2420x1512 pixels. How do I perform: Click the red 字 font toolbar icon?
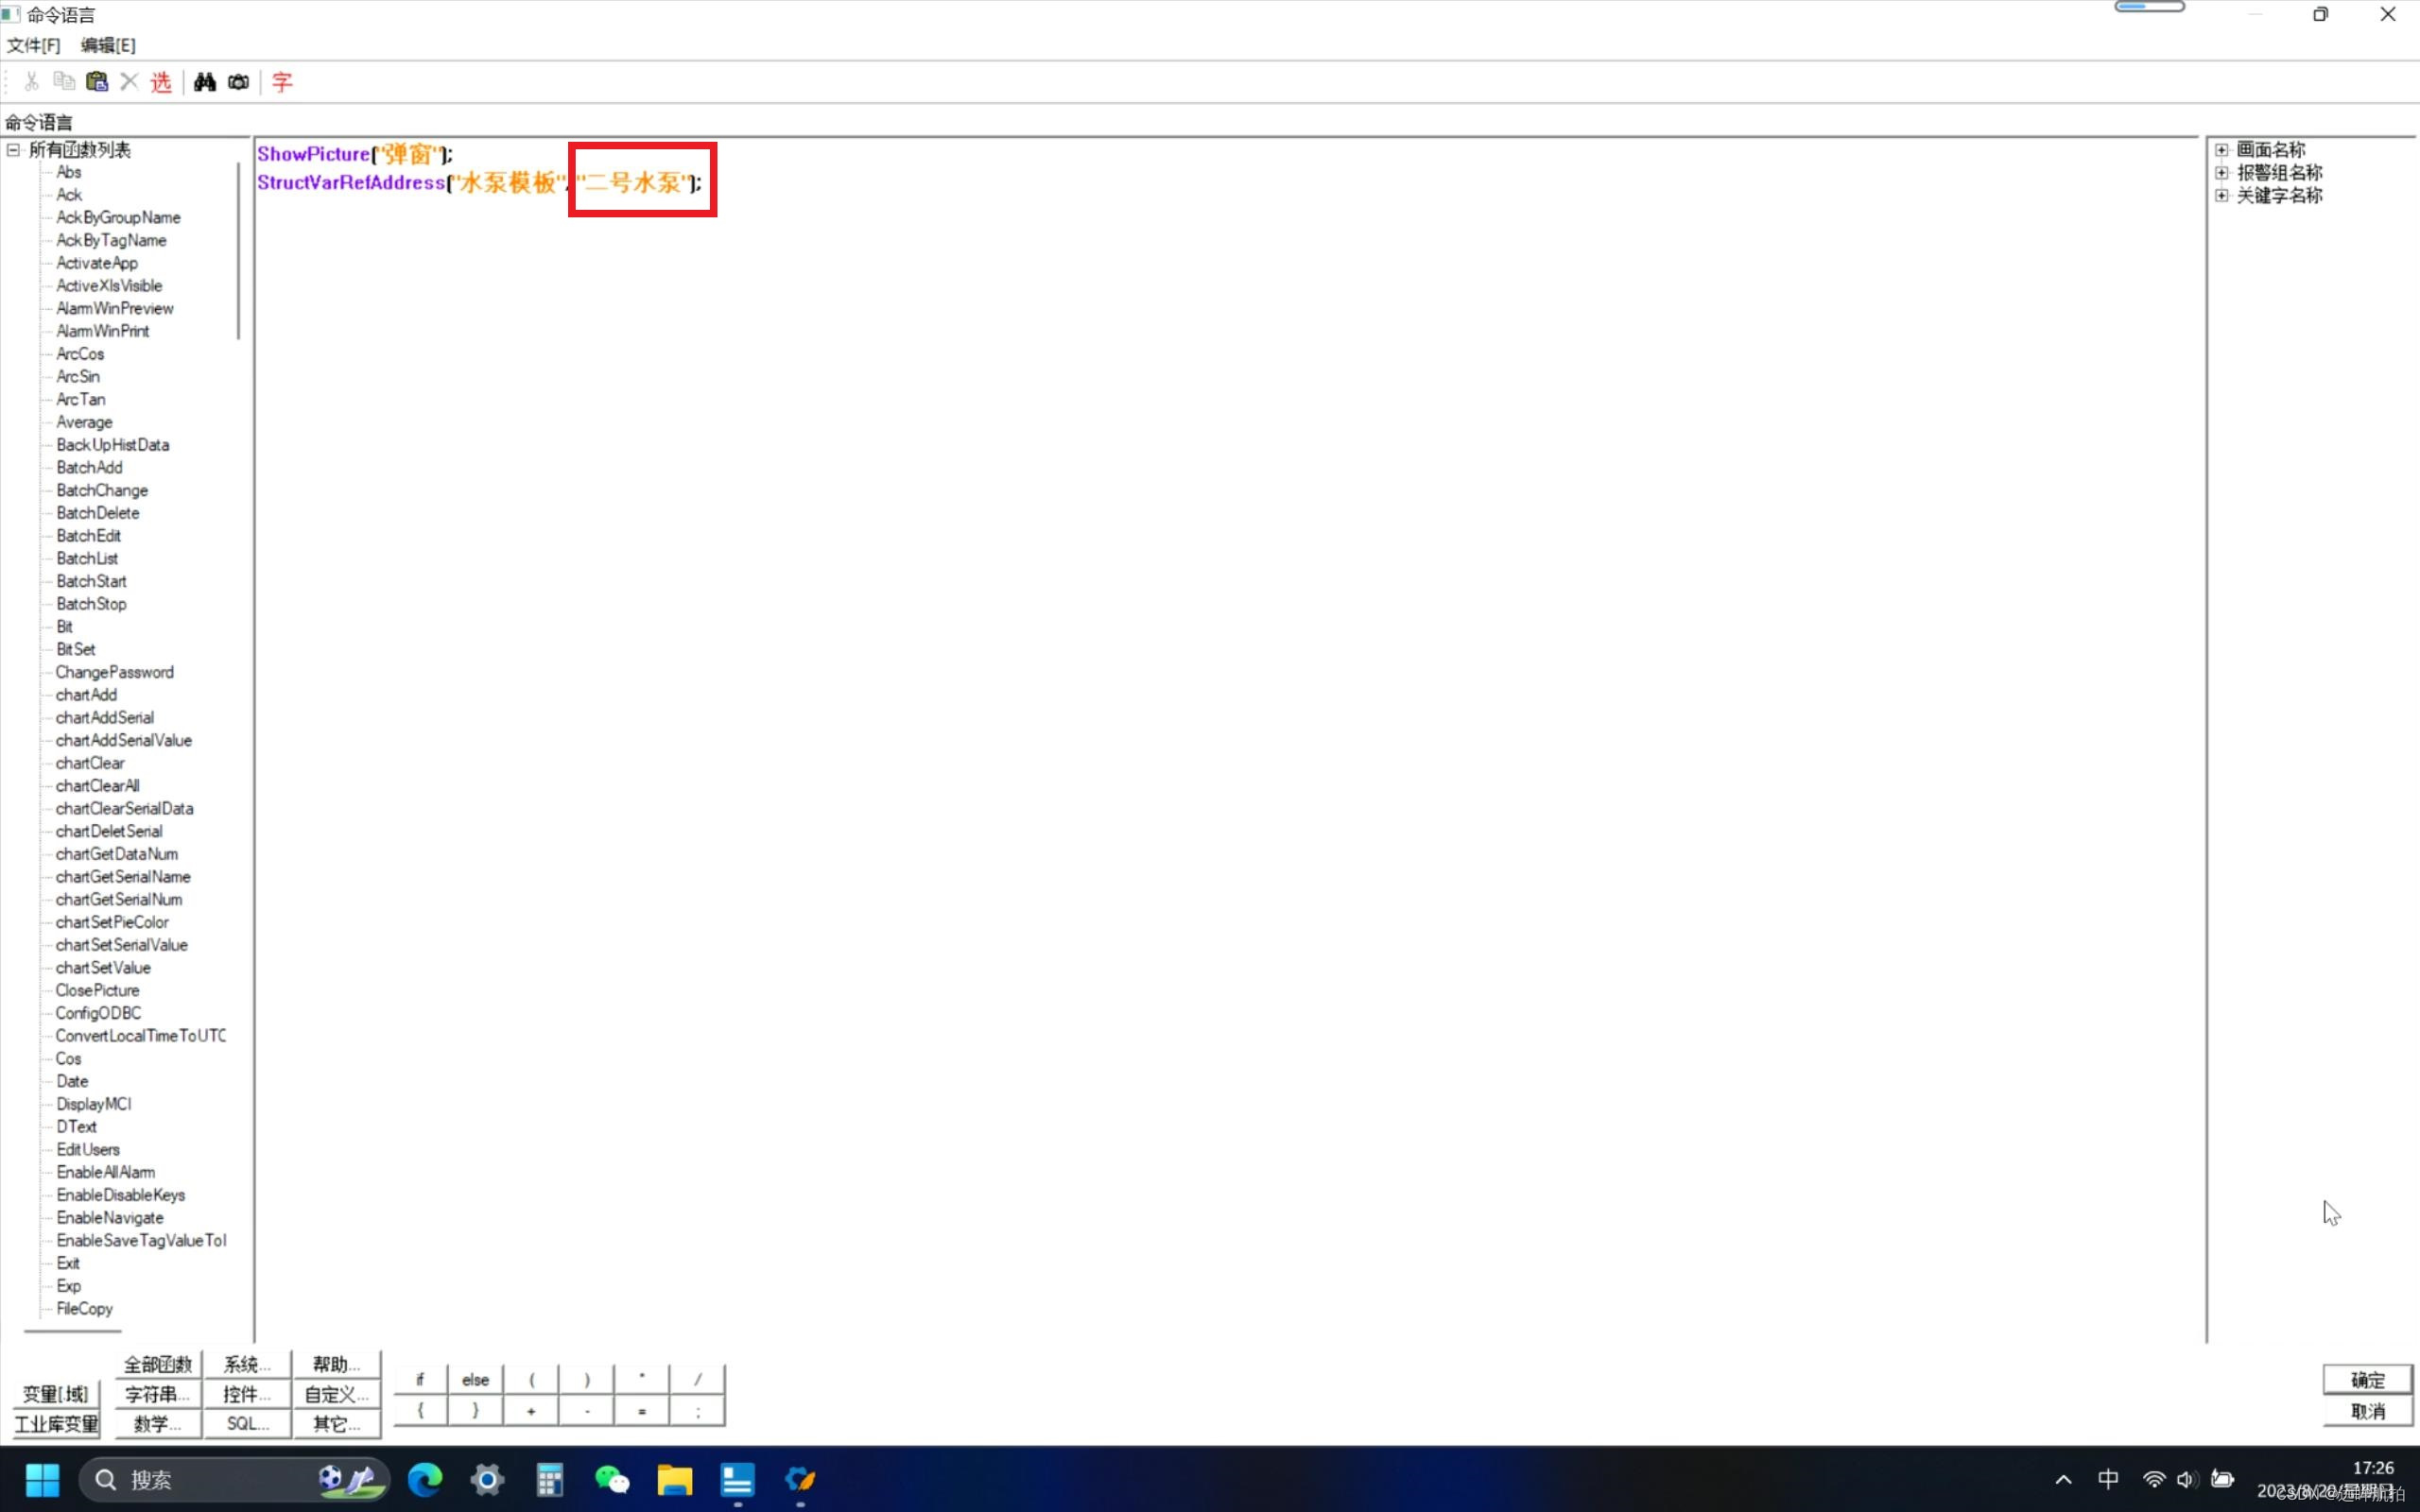[x=282, y=82]
